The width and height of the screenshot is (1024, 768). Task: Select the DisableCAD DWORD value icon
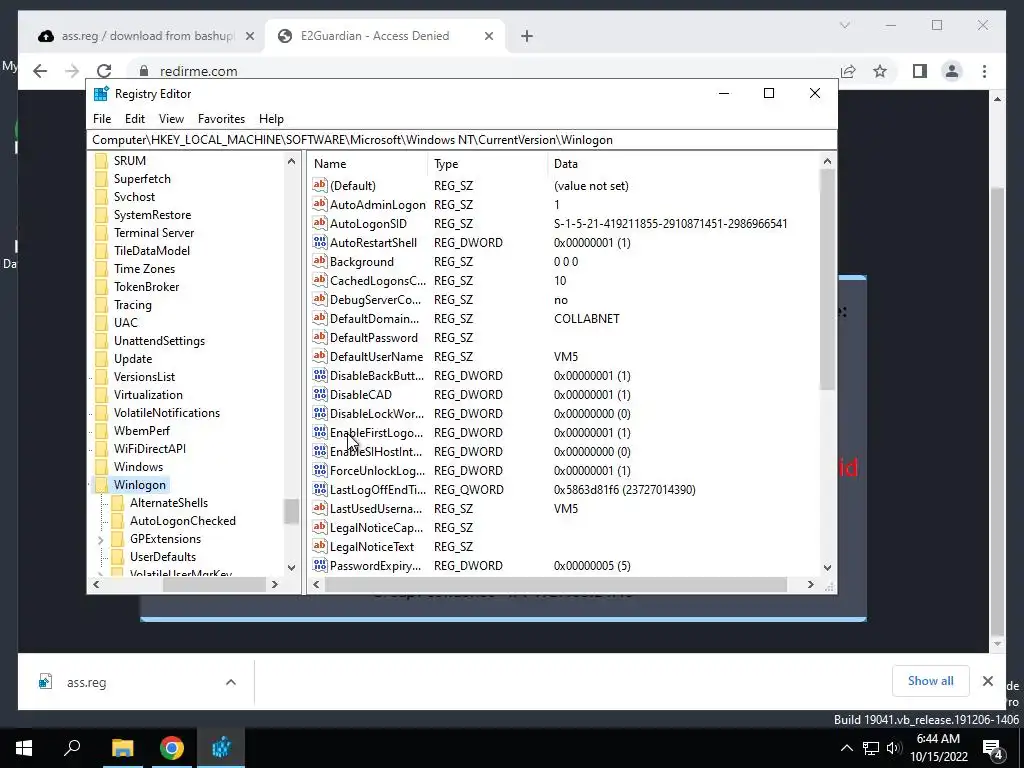point(319,394)
